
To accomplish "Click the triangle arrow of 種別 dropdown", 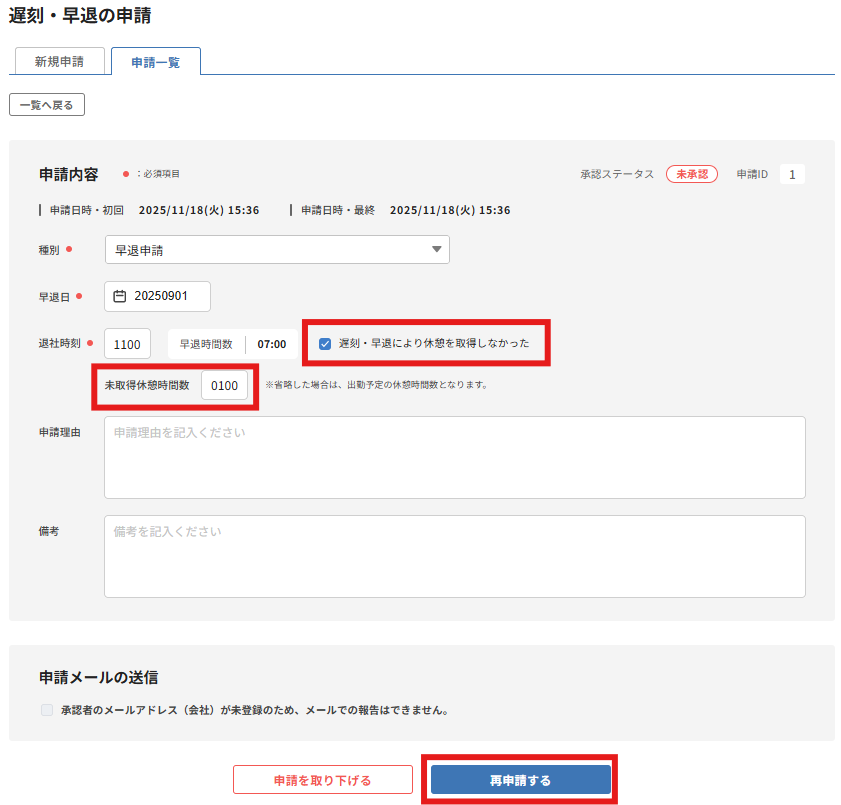I will 436,250.
